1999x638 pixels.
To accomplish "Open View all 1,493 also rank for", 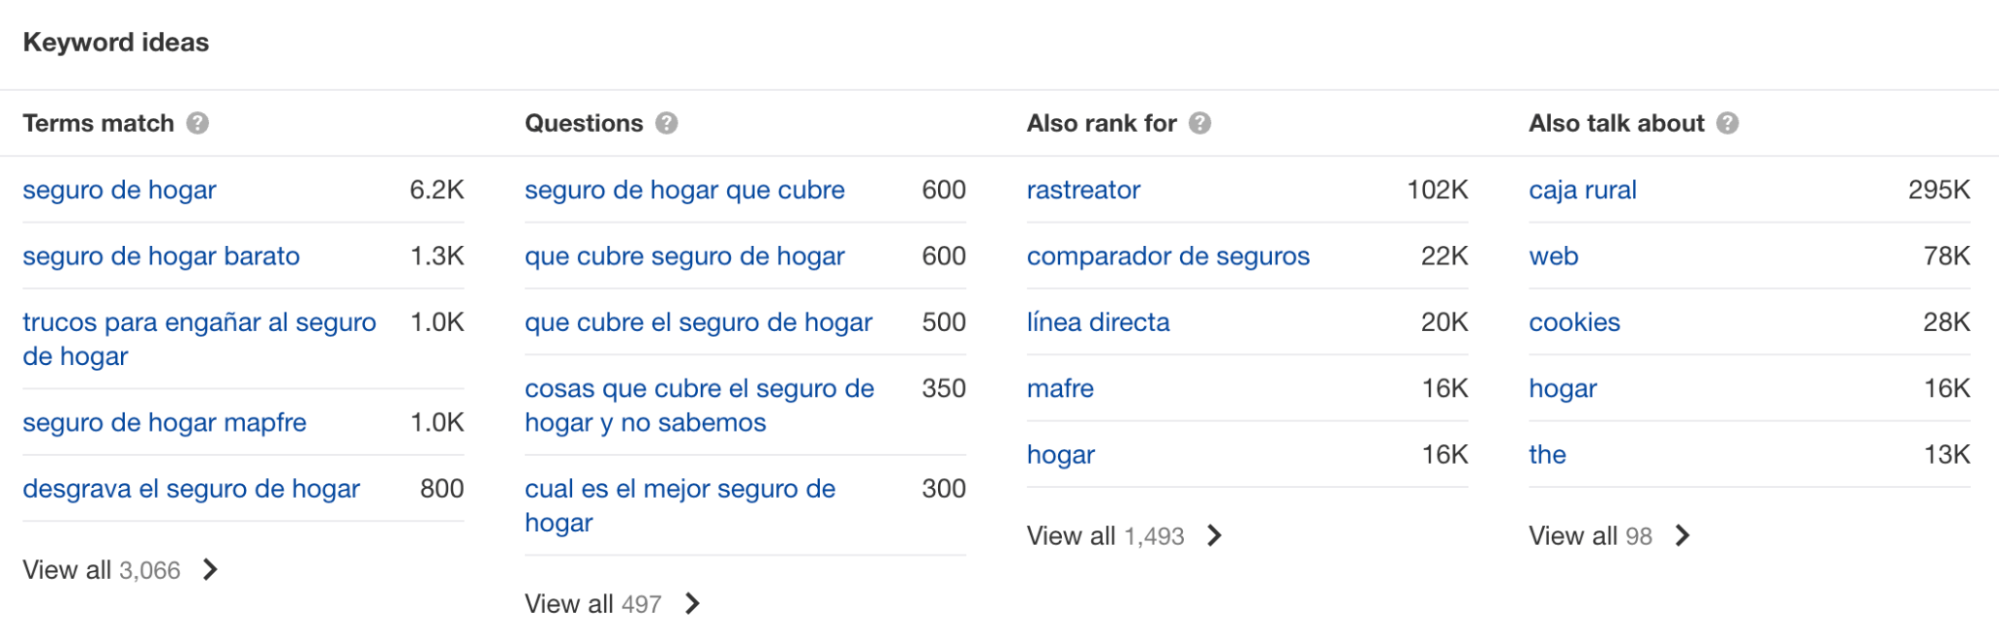I will pos(1124,536).
